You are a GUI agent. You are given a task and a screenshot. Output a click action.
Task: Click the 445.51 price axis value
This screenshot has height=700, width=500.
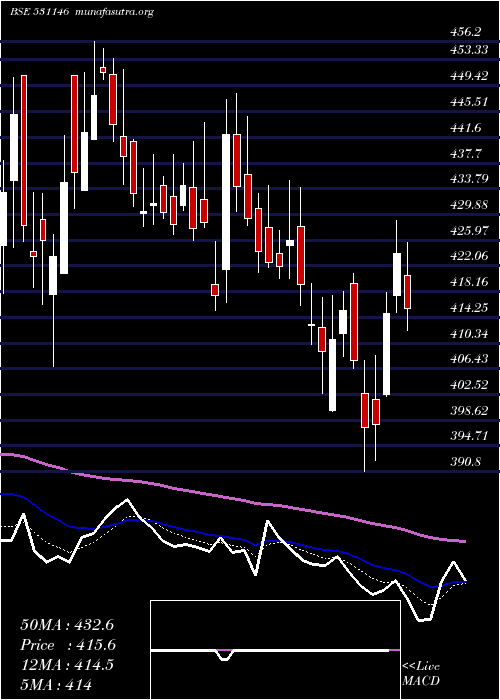[469, 102]
